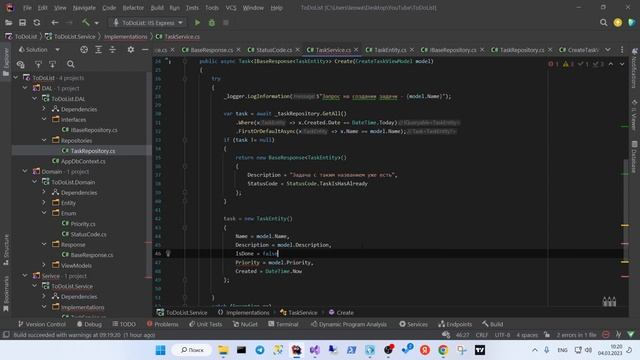
Task: Open the Solution panel settings gear
Action: [131, 50]
